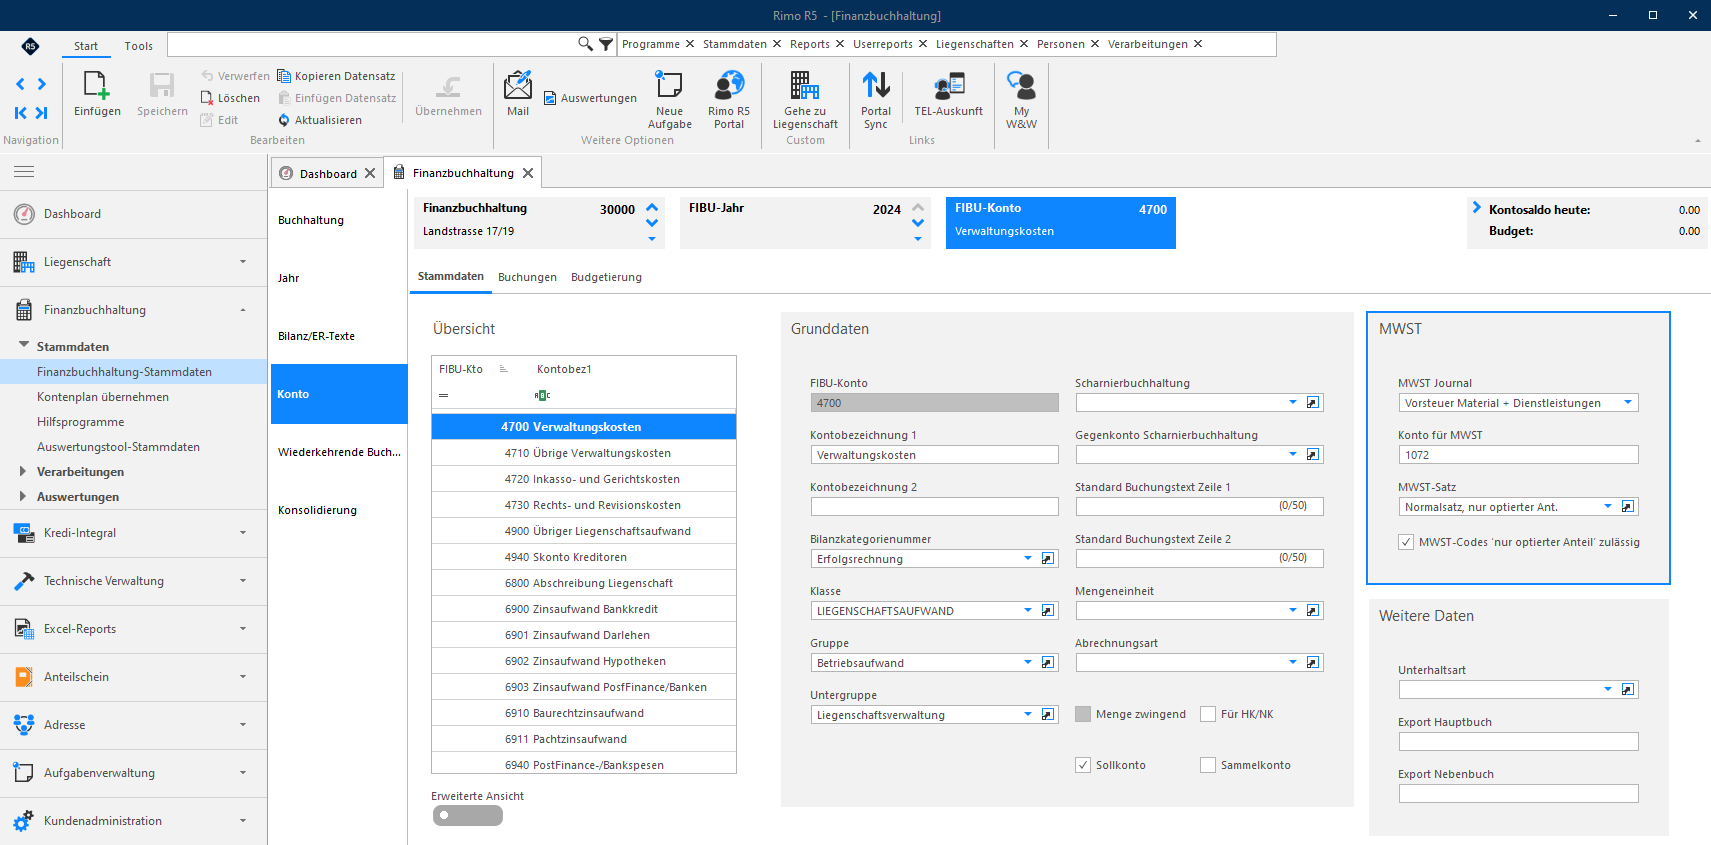
Task: Click Auswertungen in the ribbon
Action: pos(590,98)
